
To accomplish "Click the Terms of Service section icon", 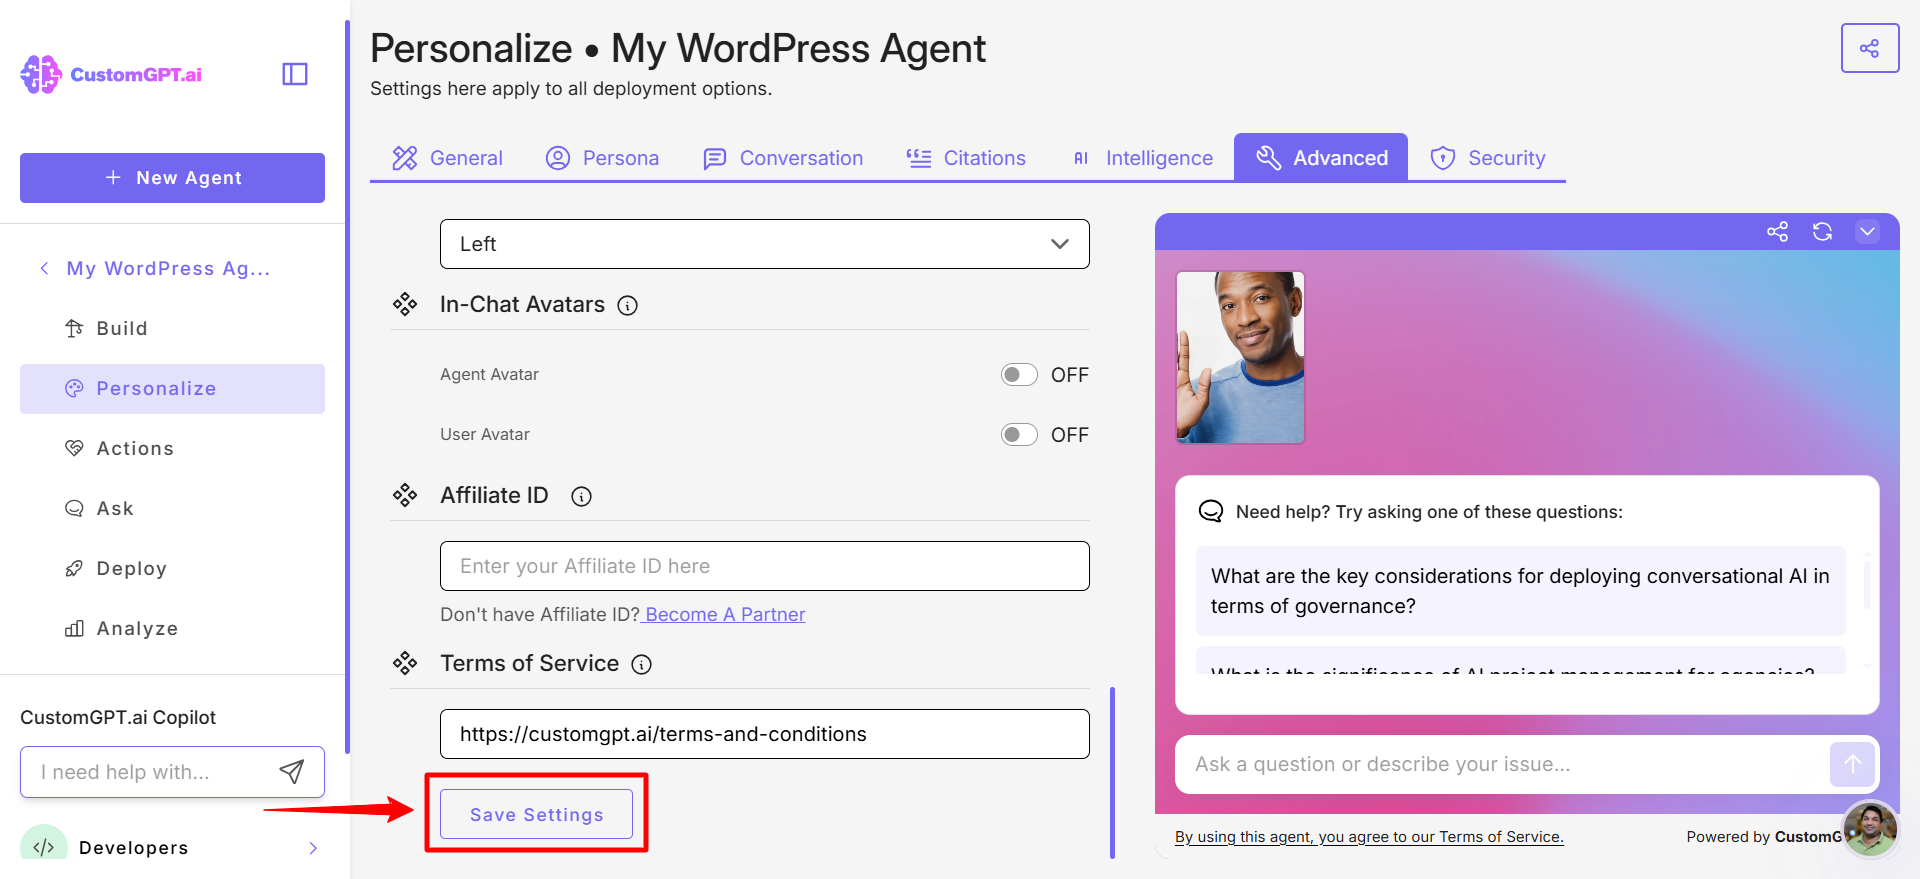I will point(405,663).
